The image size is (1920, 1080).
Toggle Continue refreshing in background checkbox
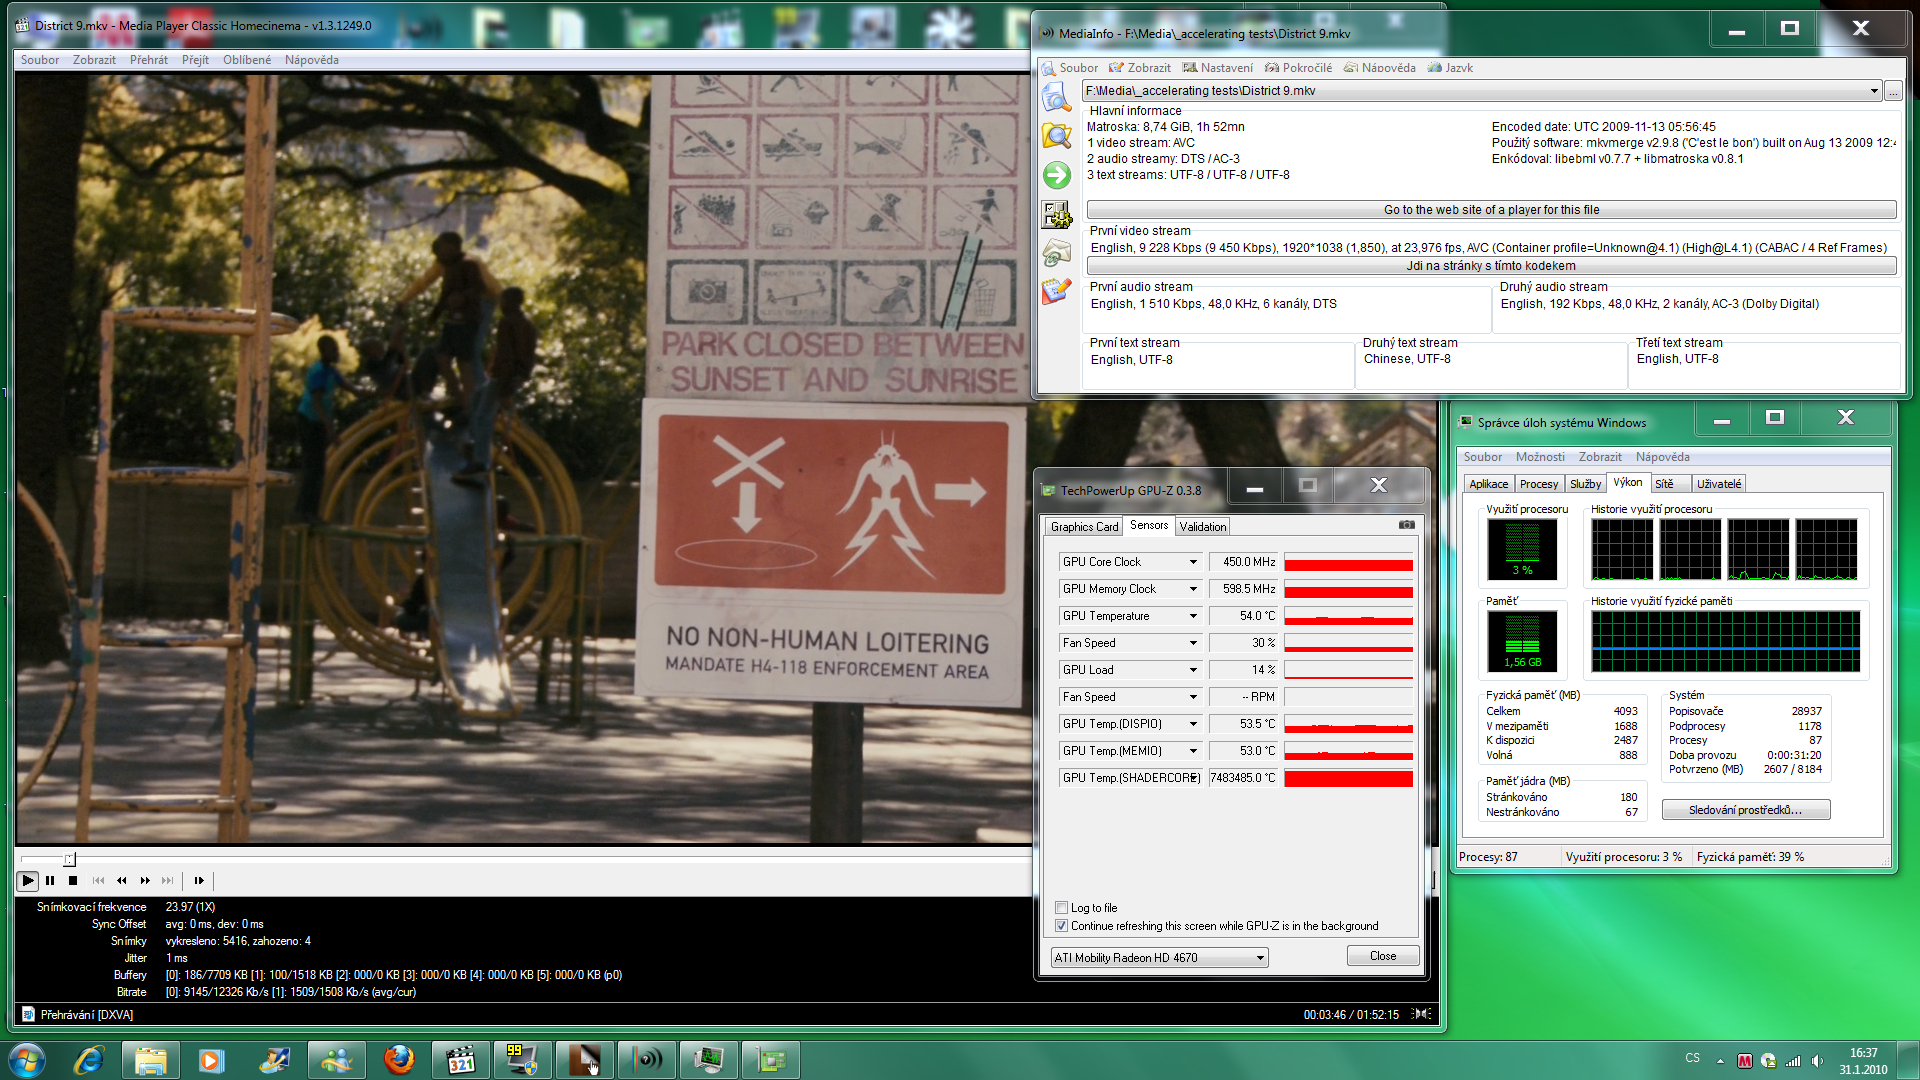(1062, 926)
